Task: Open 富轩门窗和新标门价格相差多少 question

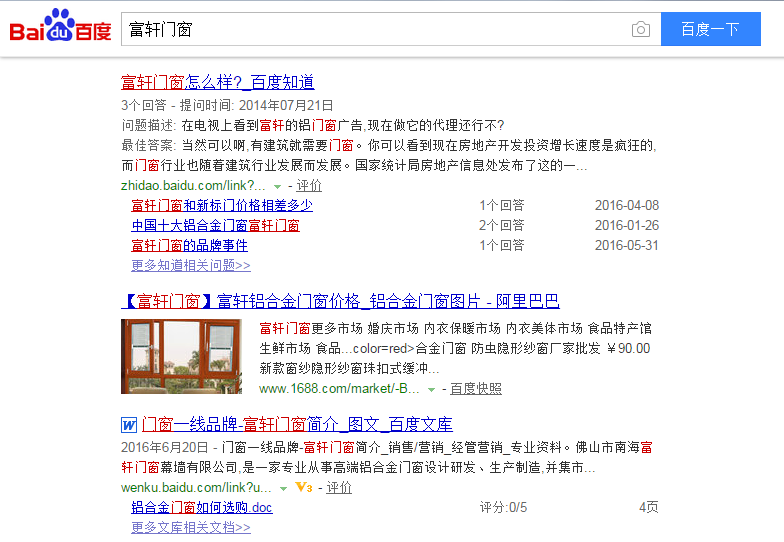Action: coord(222,206)
